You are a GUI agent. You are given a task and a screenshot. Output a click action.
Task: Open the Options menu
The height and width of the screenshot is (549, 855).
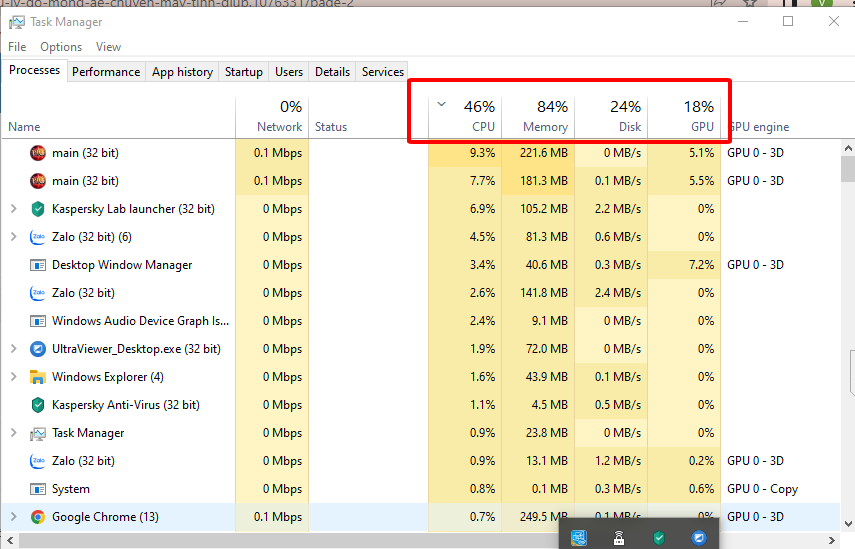(x=61, y=47)
